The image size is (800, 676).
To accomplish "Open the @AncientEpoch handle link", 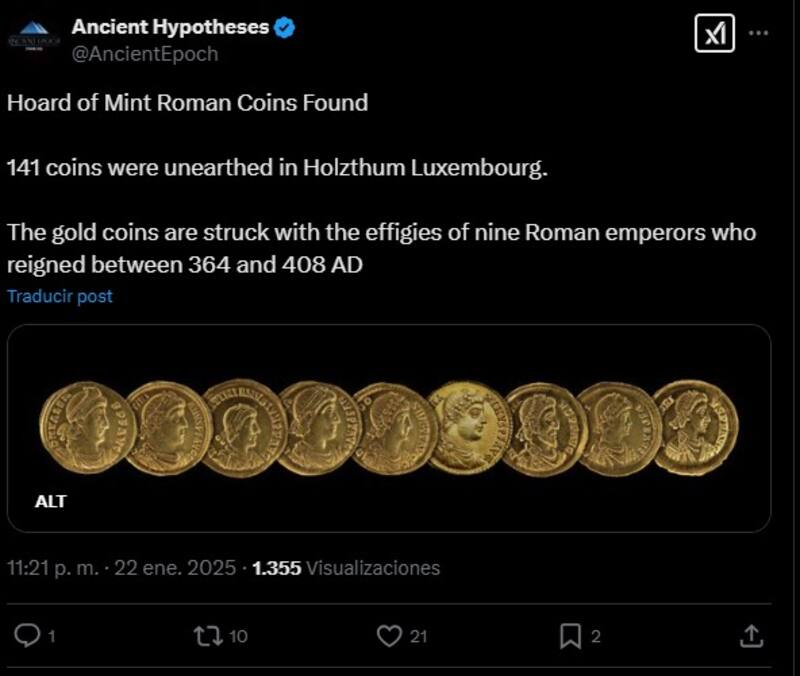I will click(144, 54).
